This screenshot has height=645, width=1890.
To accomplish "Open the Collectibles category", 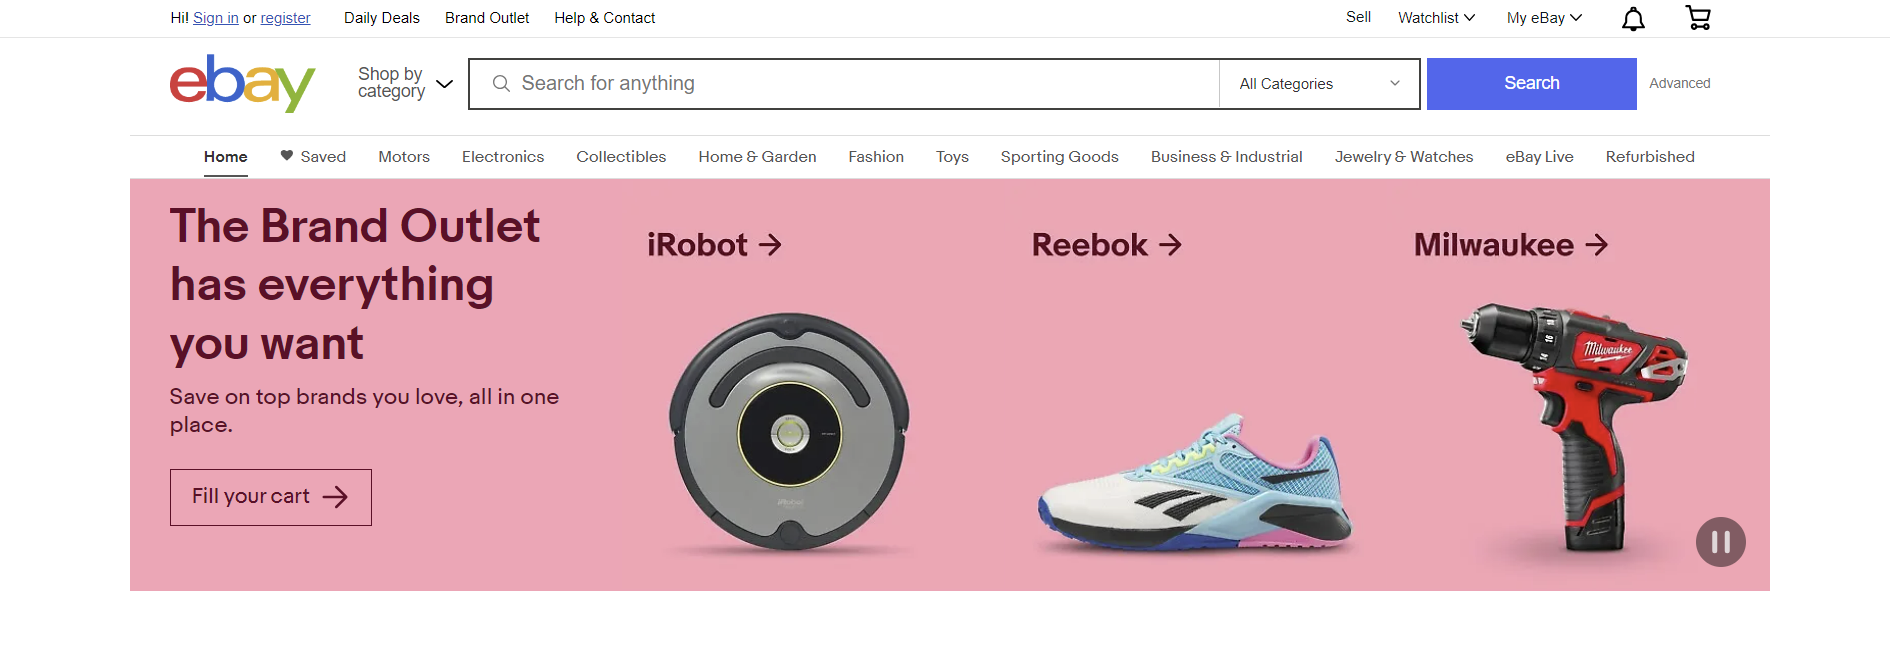I will pyautogui.click(x=621, y=157).
